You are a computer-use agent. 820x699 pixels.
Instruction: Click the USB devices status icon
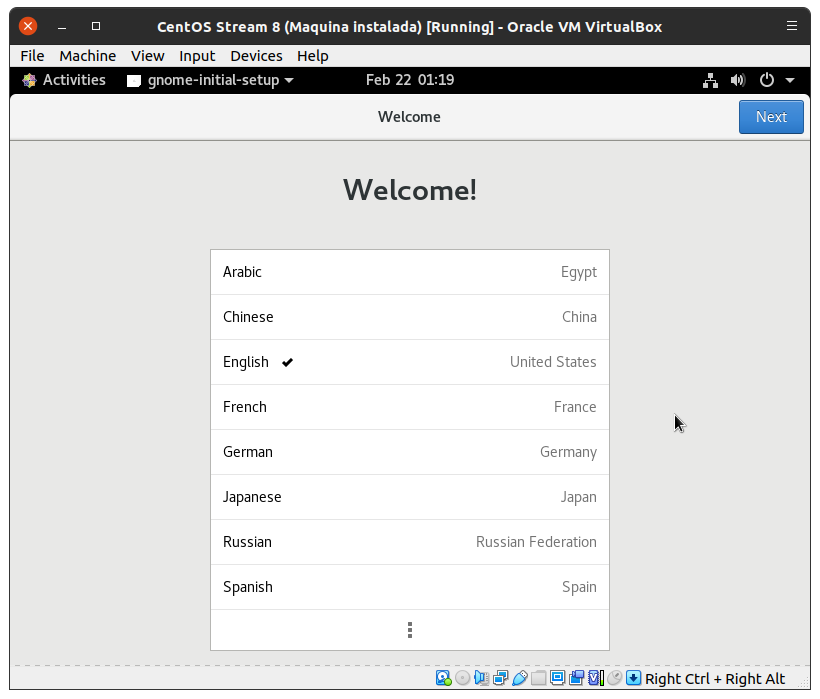[x=519, y=679]
